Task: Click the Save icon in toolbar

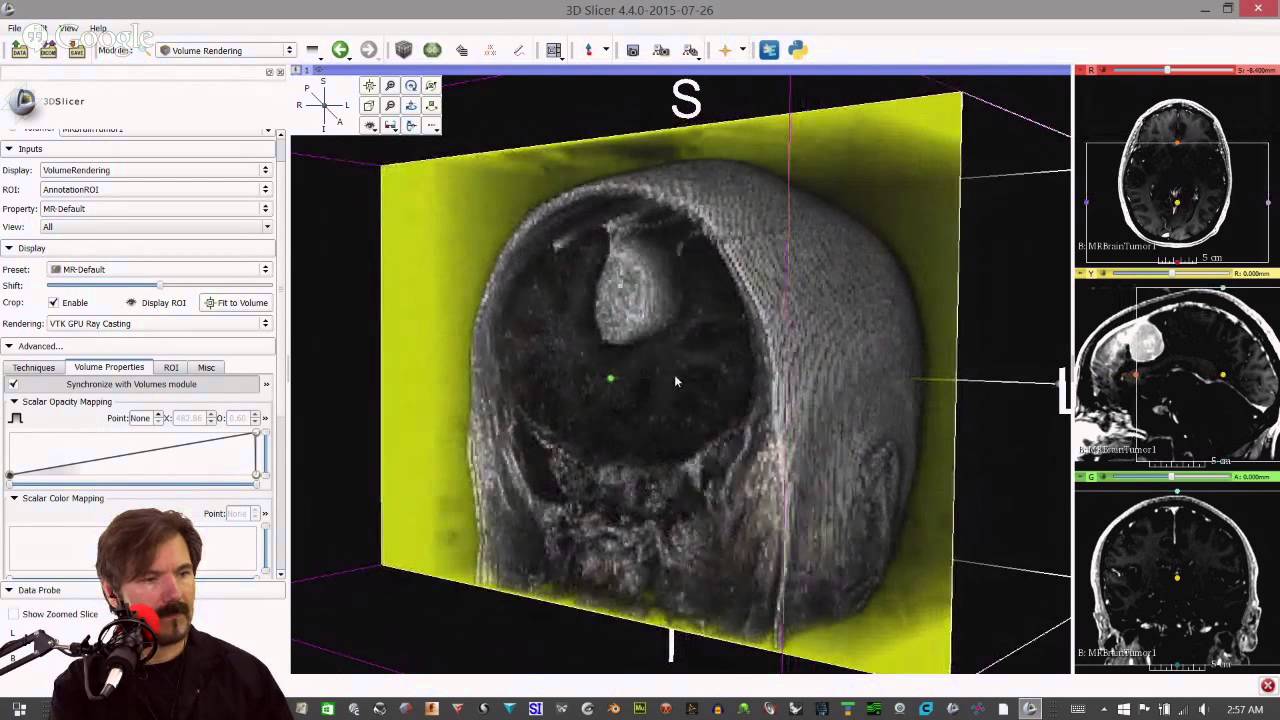Action: (x=76, y=50)
